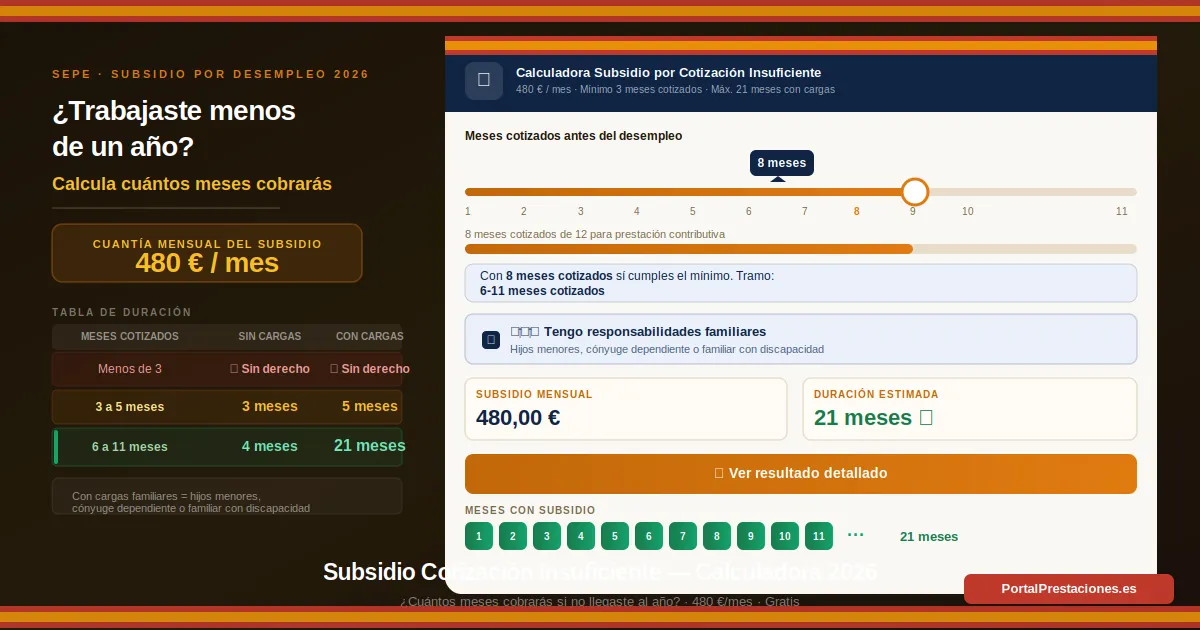Click '6-11 meses cotizados' bracket text
The image size is (1200, 630).
pyautogui.click(x=542, y=291)
